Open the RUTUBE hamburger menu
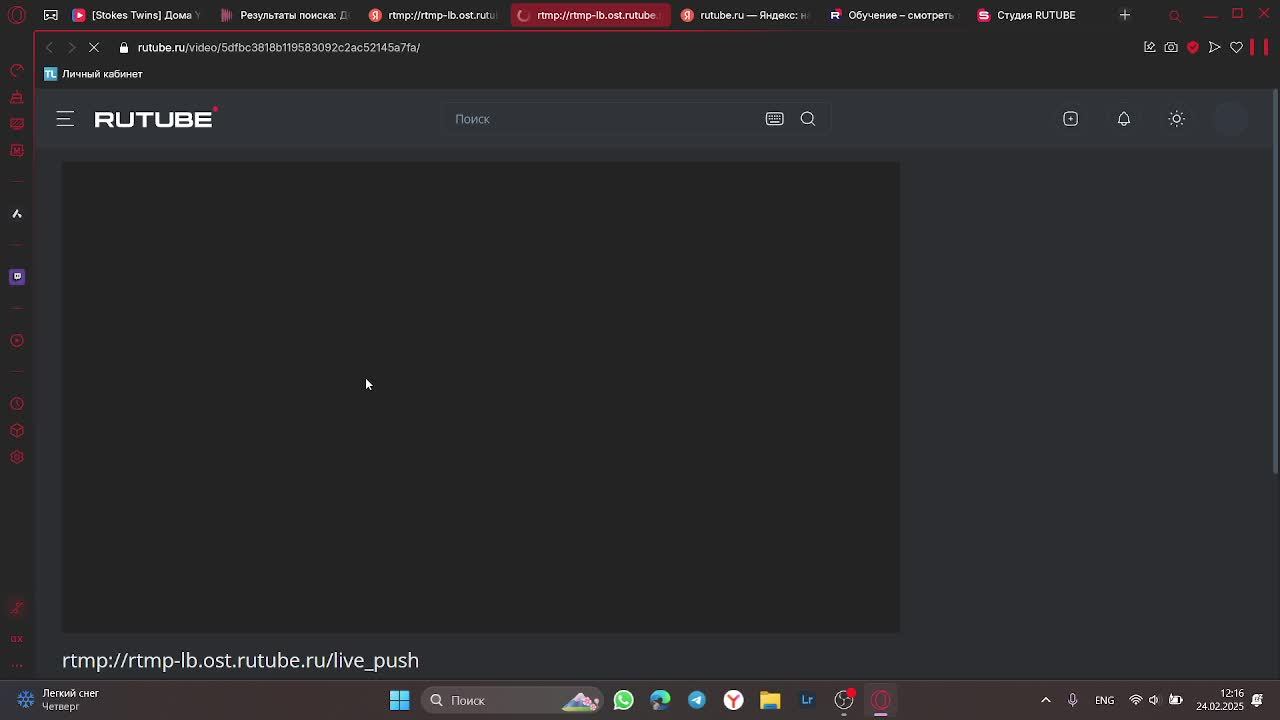Viewport: 1280px width, 720px height. (65, 119)
